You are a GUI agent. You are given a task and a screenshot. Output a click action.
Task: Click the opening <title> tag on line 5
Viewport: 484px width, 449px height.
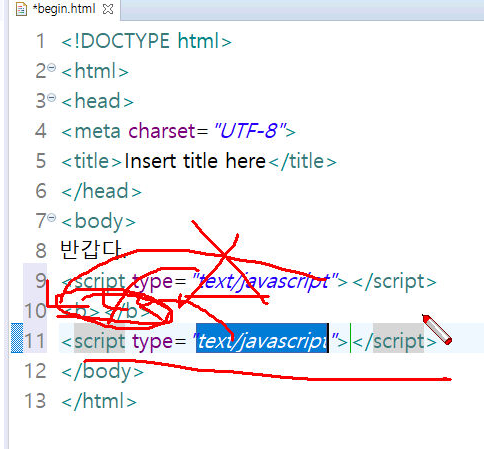(x=92, y=161)
